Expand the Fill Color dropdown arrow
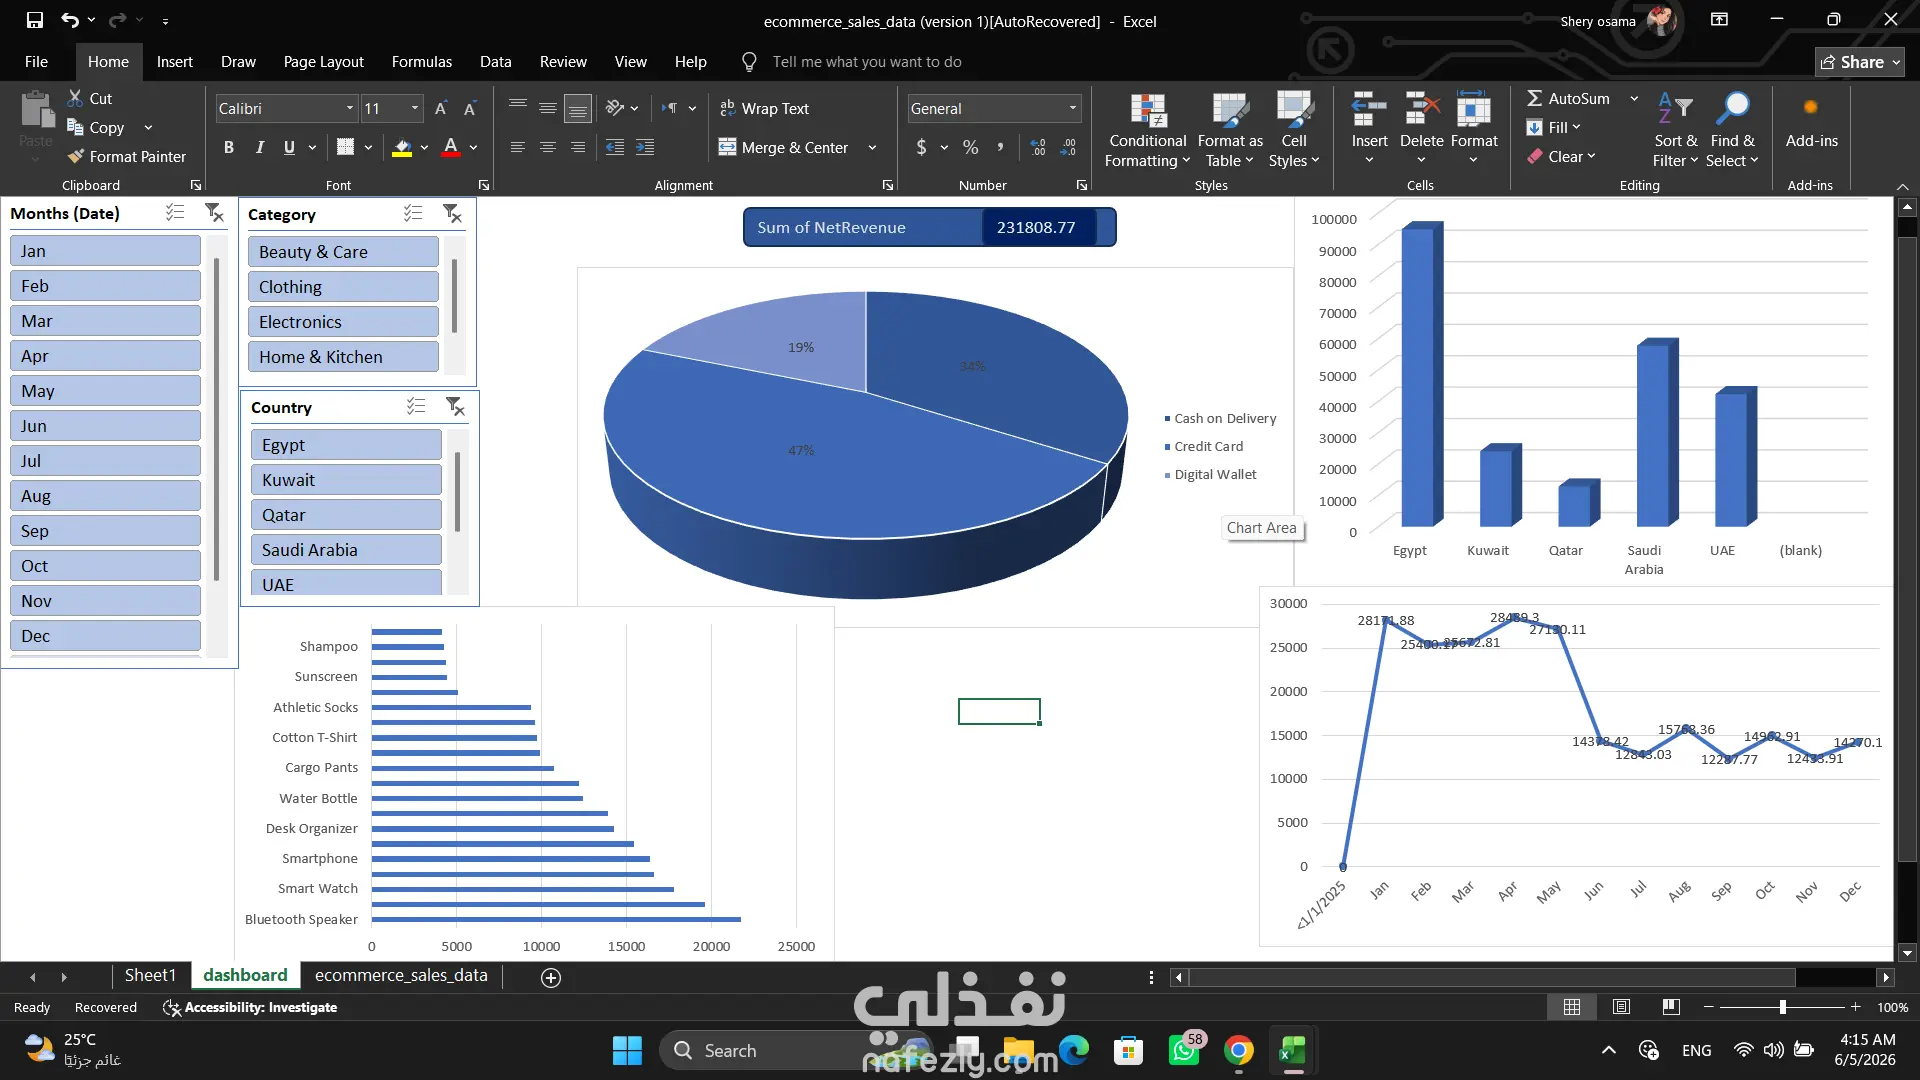Viewport: 1920px width, 1080px height. [x=424, y=147]
